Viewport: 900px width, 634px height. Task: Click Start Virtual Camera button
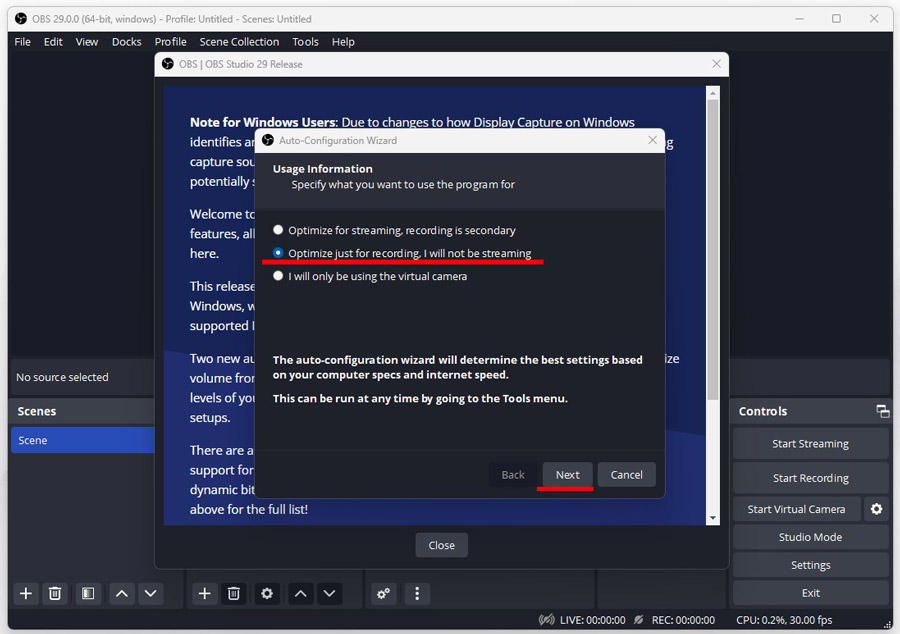[x=797, y=509]
